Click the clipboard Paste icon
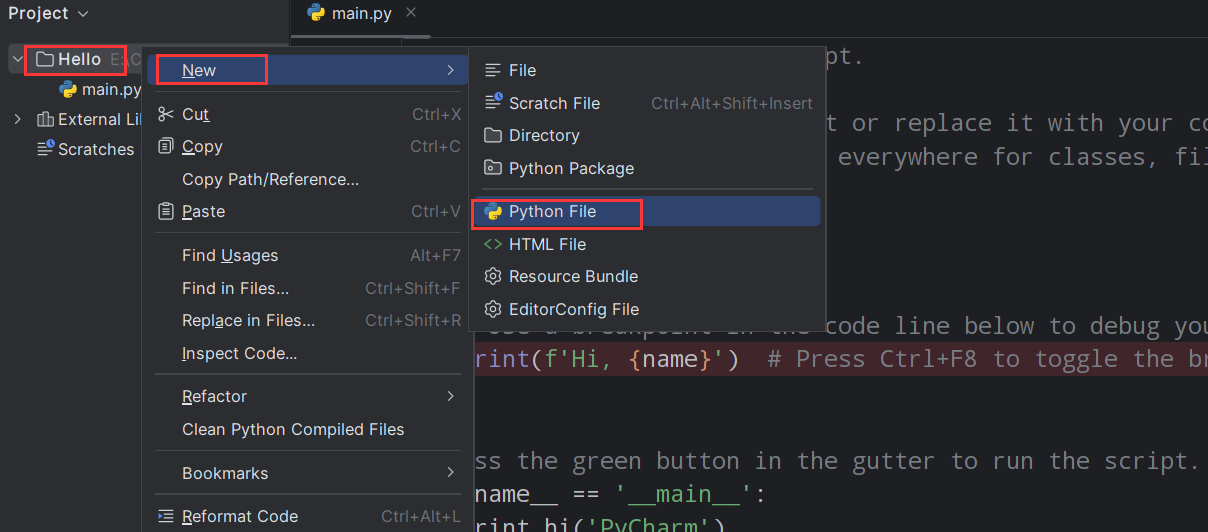 [166, 211]
